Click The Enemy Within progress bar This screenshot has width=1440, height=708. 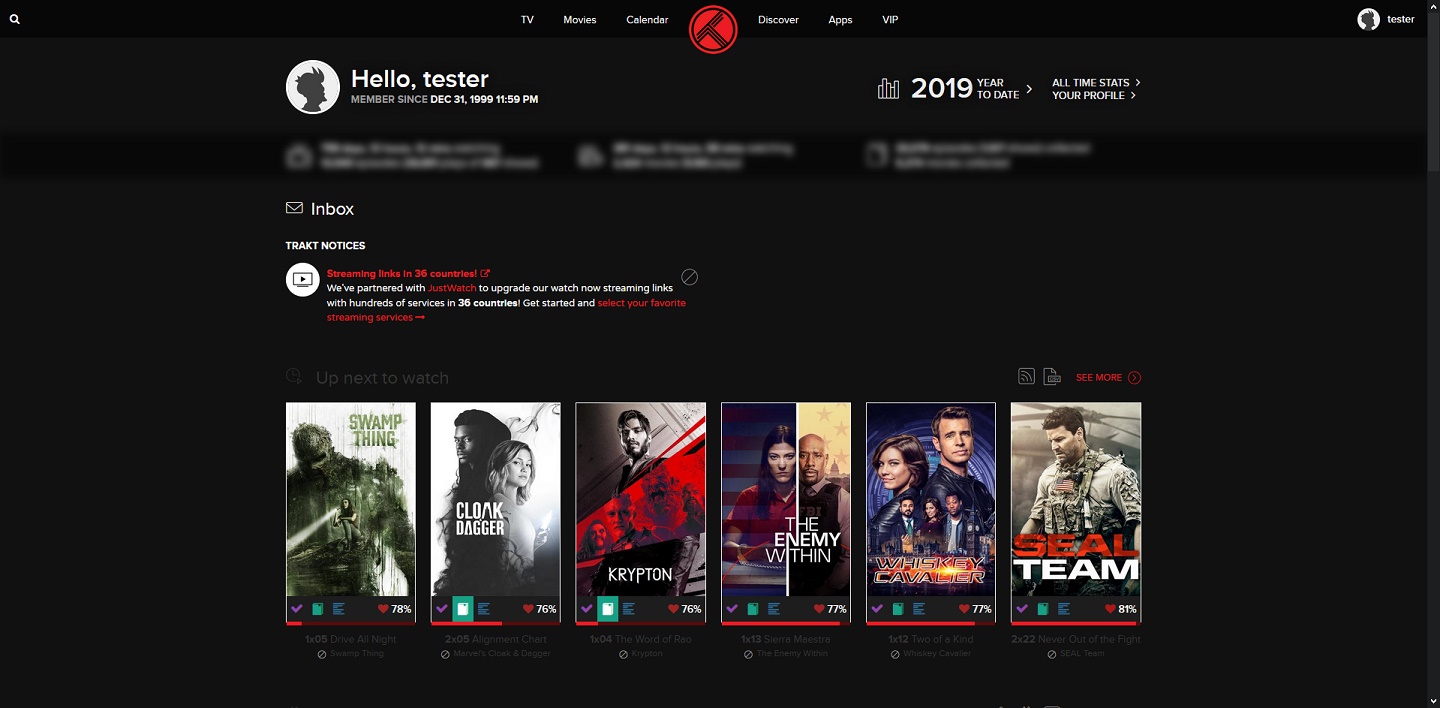(x=786, y=623)
